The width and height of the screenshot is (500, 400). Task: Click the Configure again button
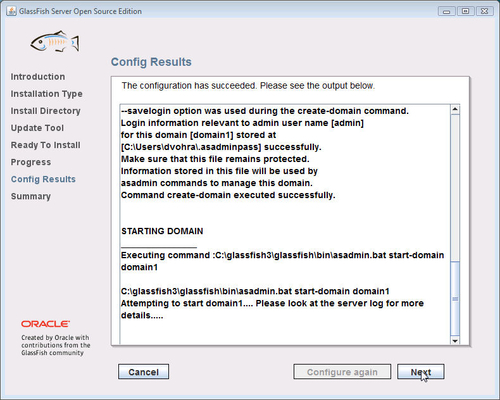coord(342,372)
